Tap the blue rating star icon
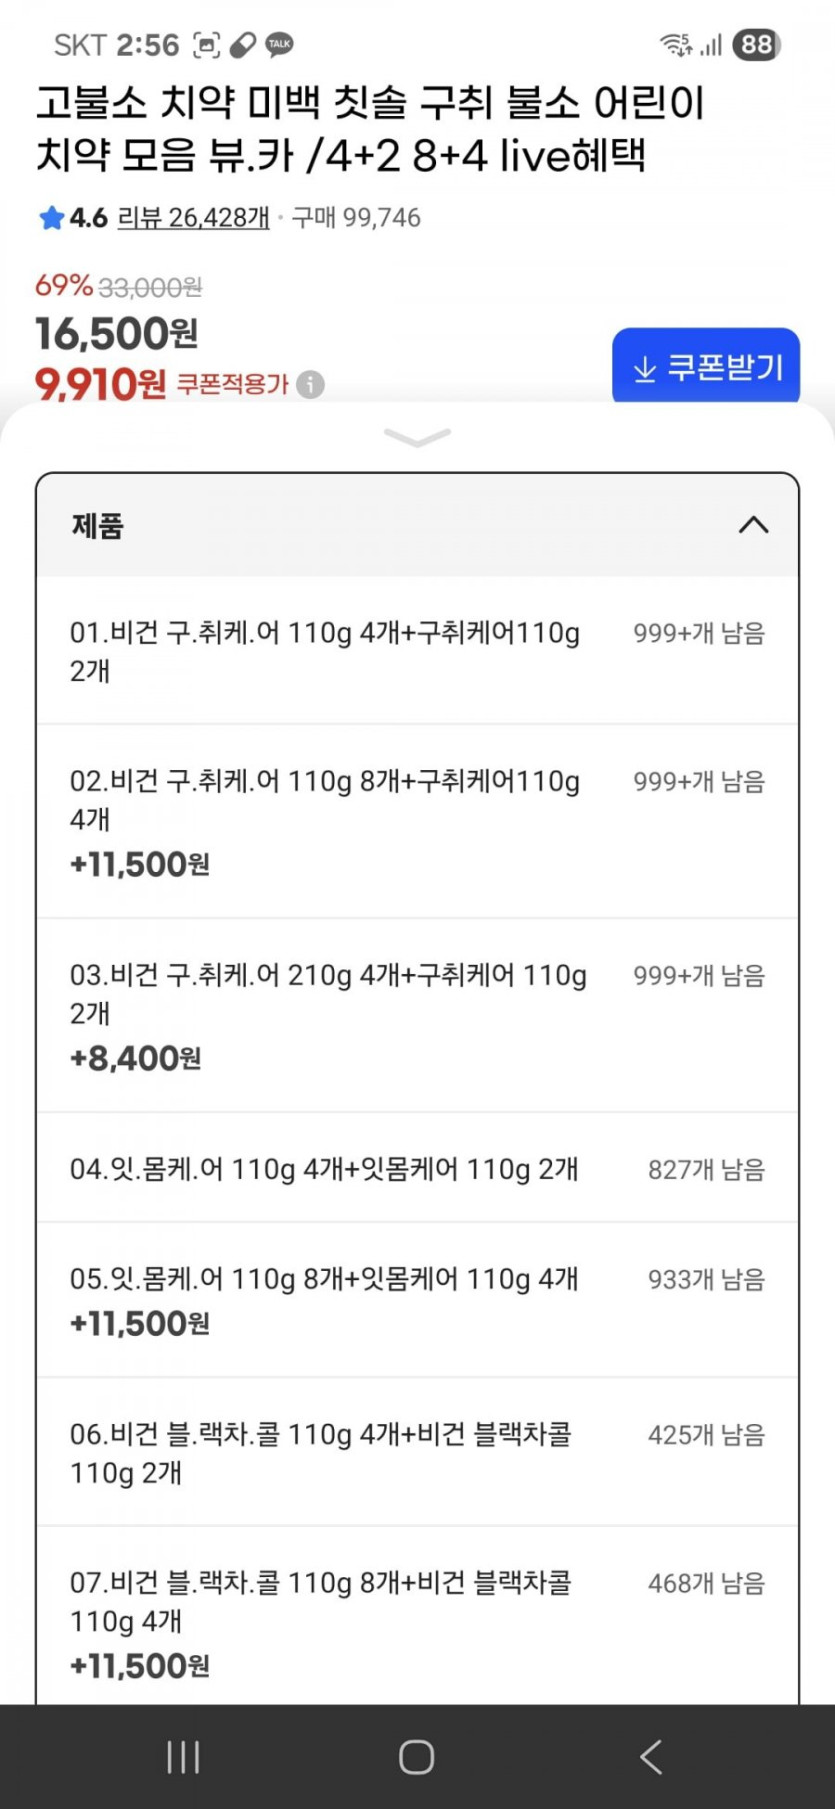Screen dimensions: 835x1809 (x=52, y=218)
